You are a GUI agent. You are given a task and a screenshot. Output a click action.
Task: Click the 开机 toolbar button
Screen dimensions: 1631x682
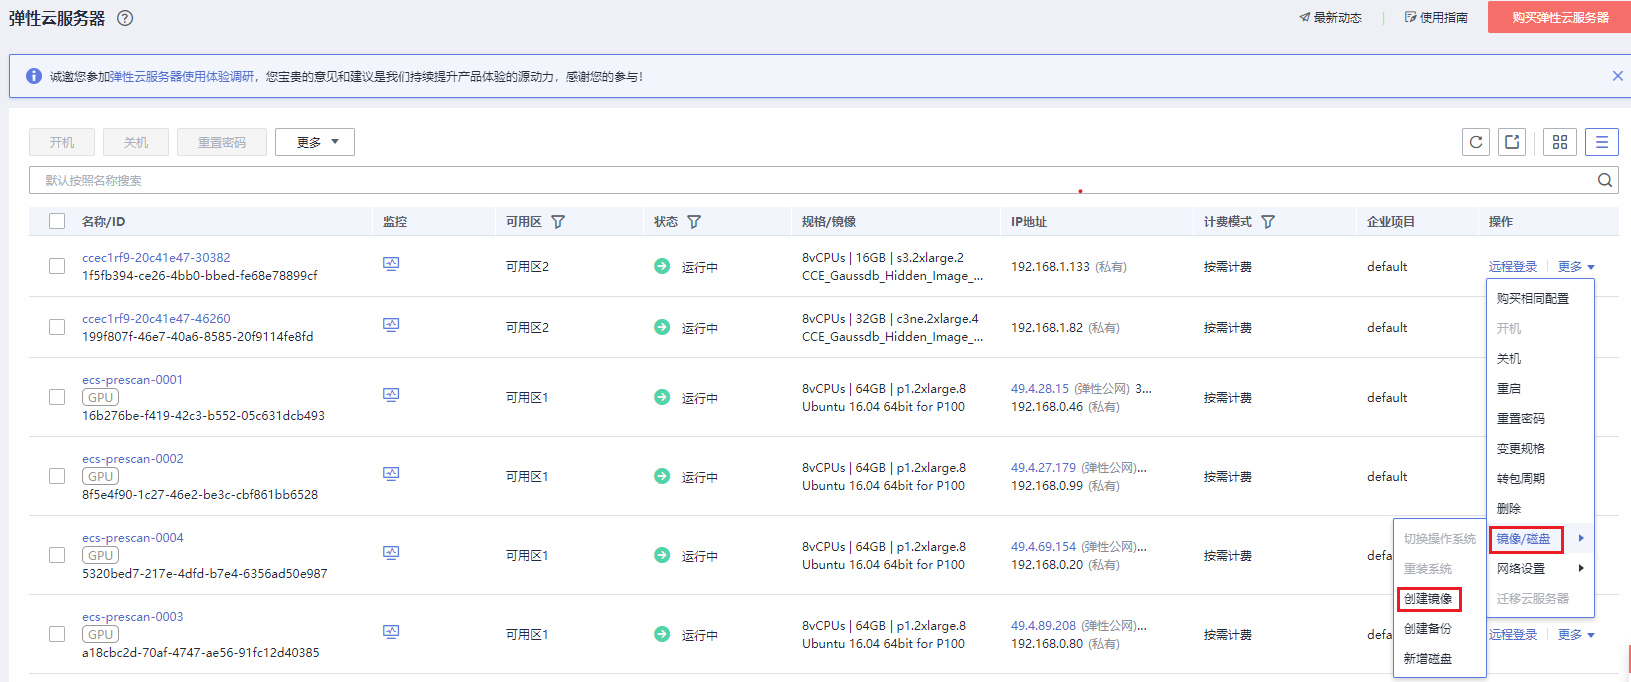tap(62, 142)
